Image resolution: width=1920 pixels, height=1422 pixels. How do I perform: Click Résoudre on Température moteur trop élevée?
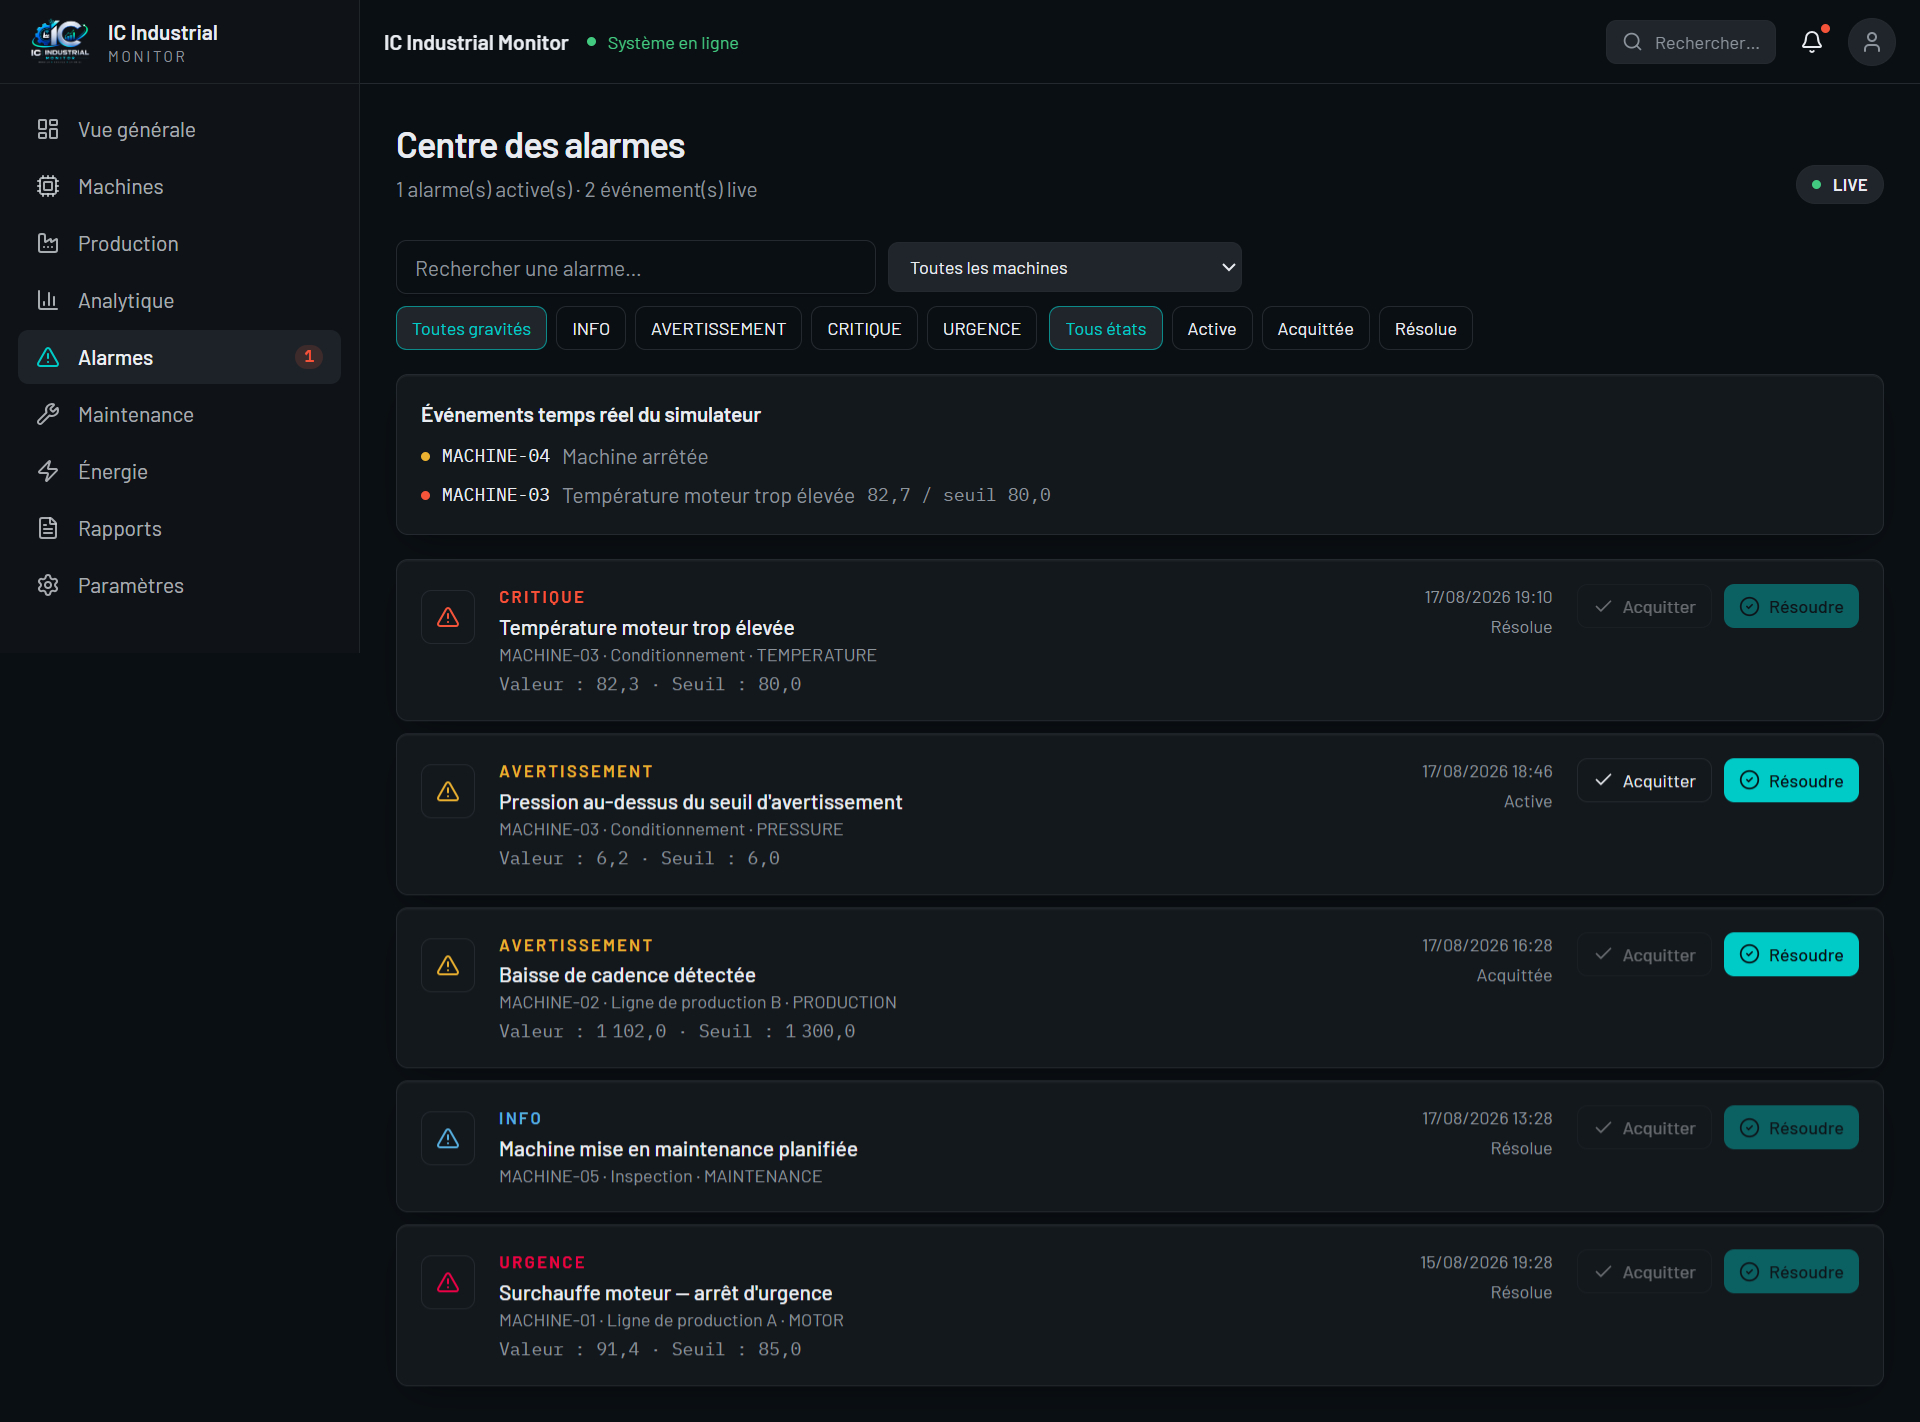1791,606
